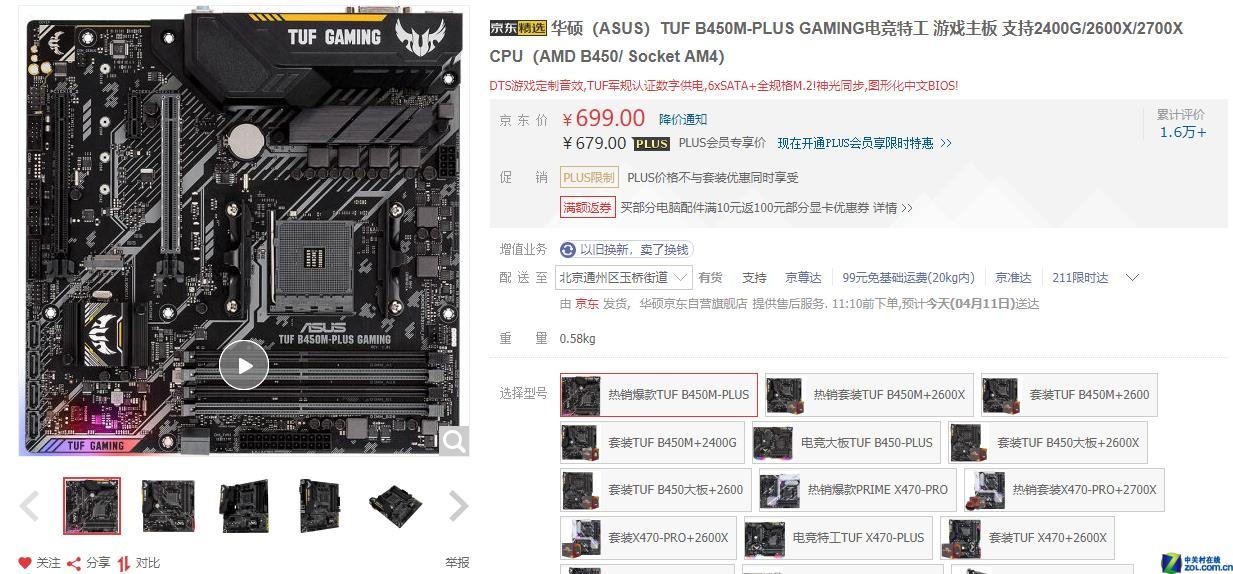The image size is (1233, 574).
Task: Select the second motherboard thumbnail
Action: tap(168, 506)
